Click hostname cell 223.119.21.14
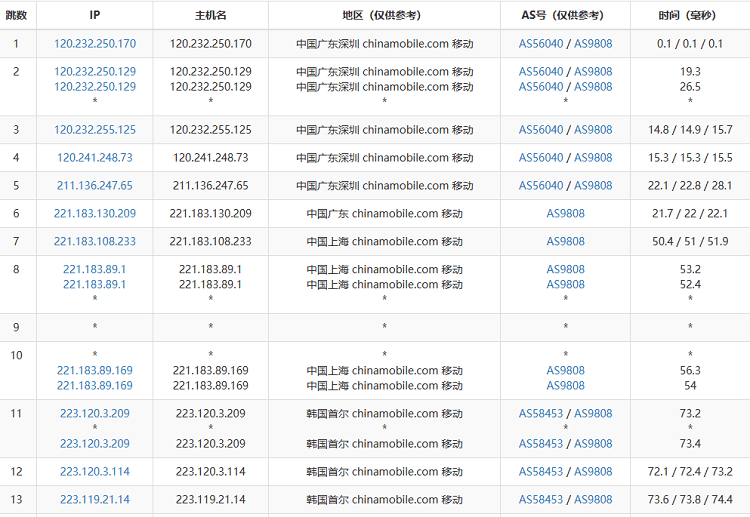750x517 pixels. point(210,499)
